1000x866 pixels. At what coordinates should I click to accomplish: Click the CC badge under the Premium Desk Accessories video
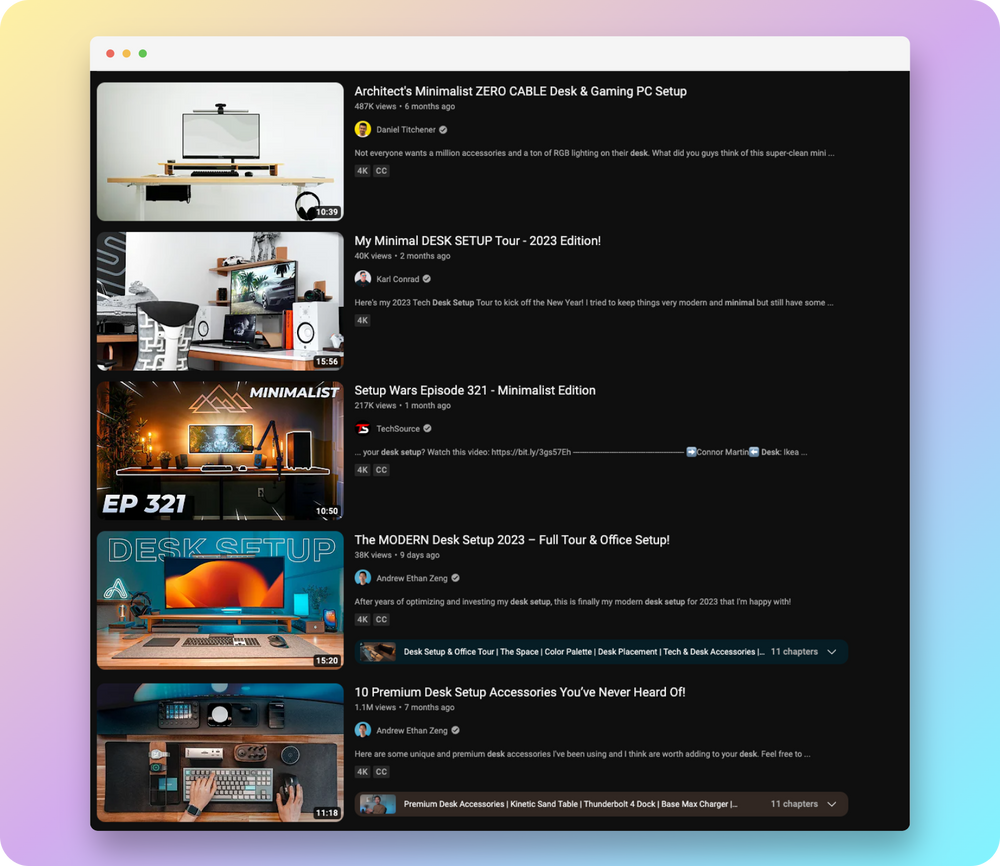click(x=381, y=771)
